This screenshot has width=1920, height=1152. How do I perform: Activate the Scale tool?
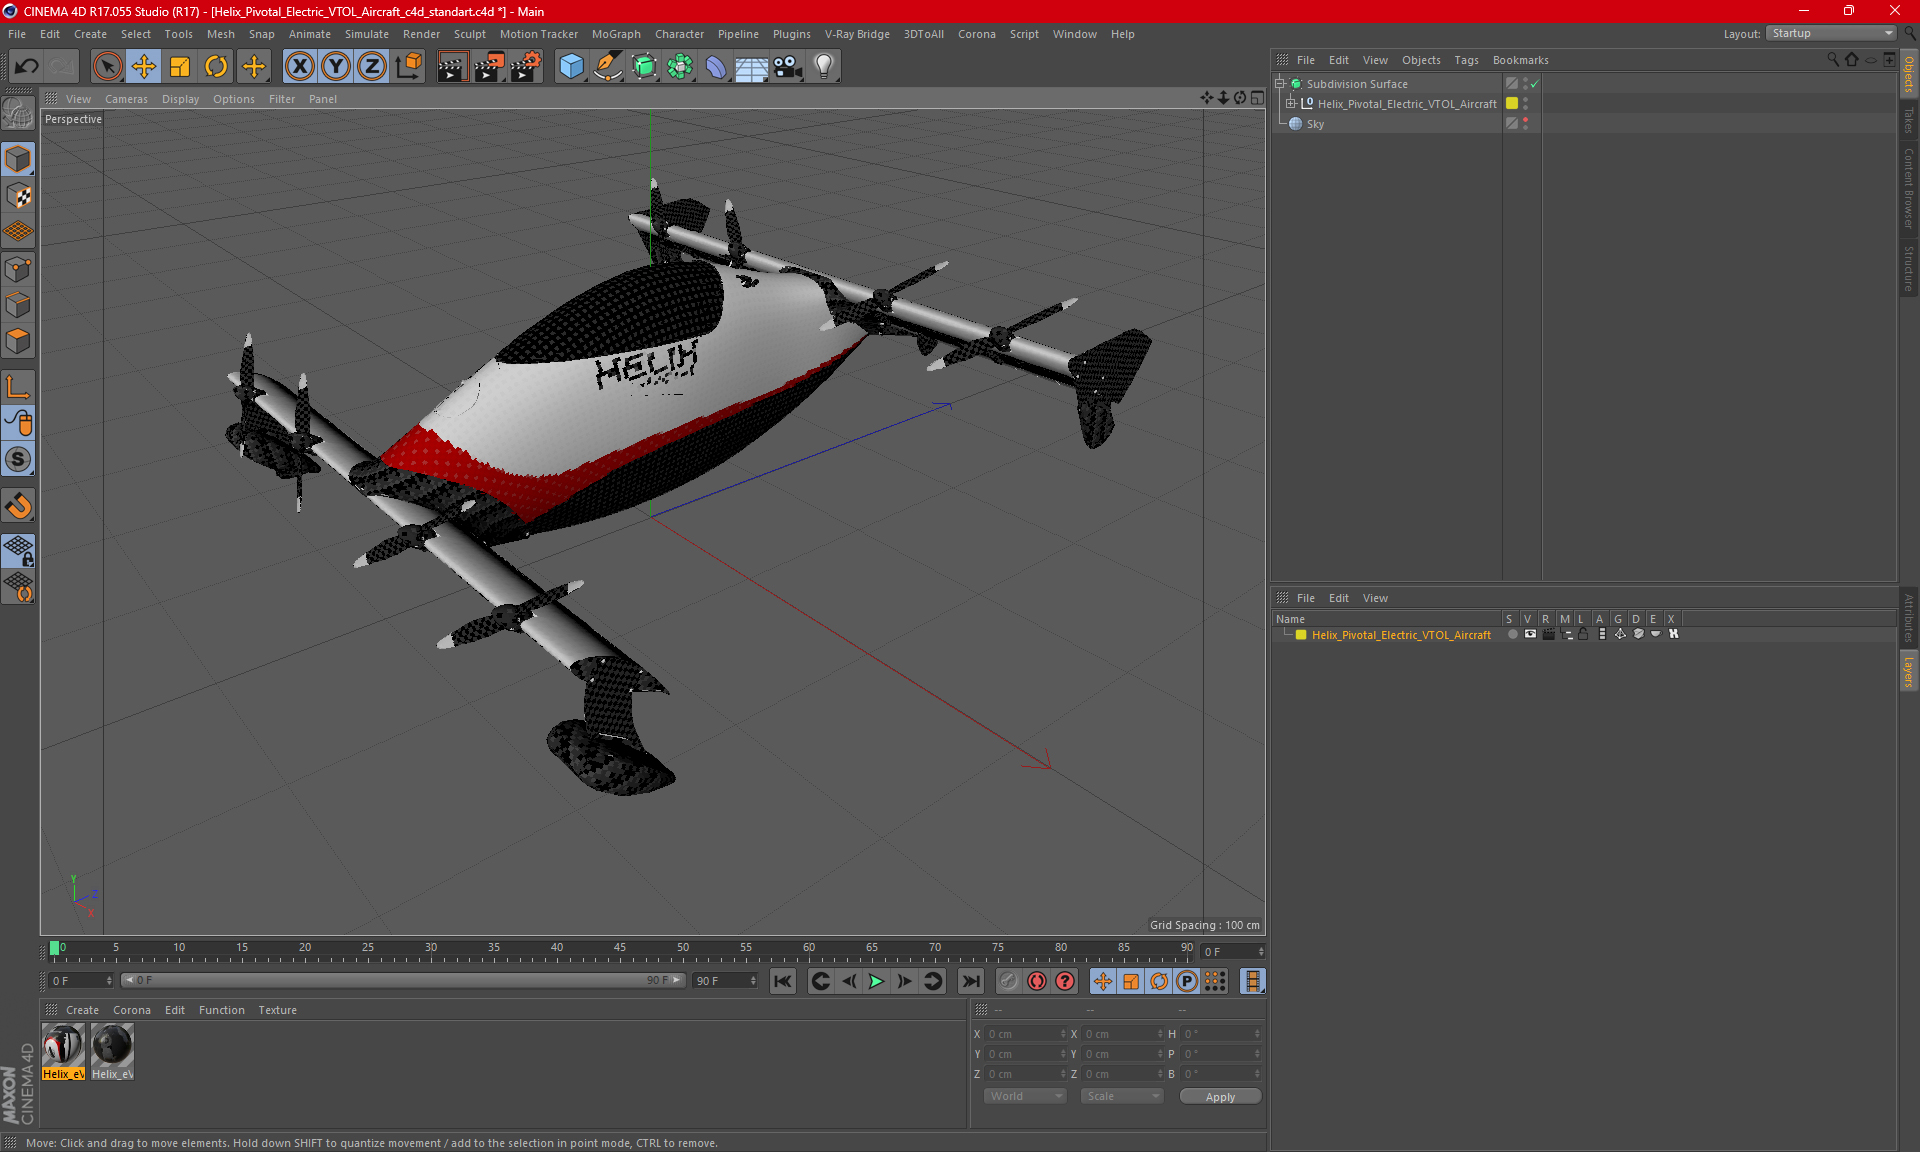click(180, 67)
